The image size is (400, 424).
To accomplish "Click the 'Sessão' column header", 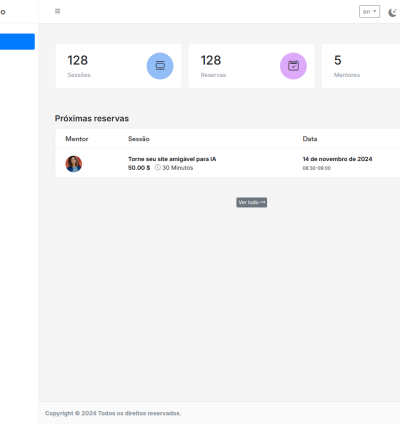I will click(x=139, y=139).
